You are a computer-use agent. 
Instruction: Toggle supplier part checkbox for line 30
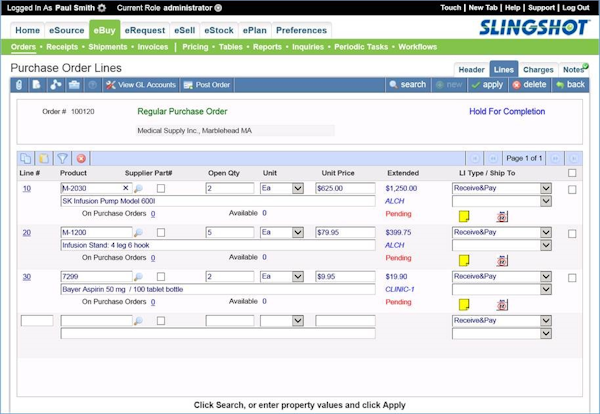(161, 276)
